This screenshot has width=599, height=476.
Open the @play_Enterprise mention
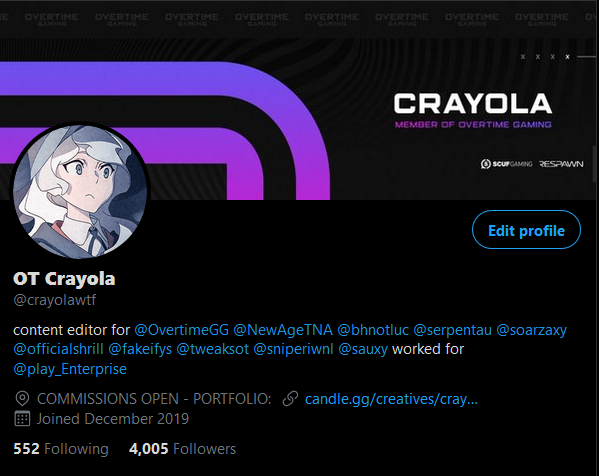click(x=70, y=369)
